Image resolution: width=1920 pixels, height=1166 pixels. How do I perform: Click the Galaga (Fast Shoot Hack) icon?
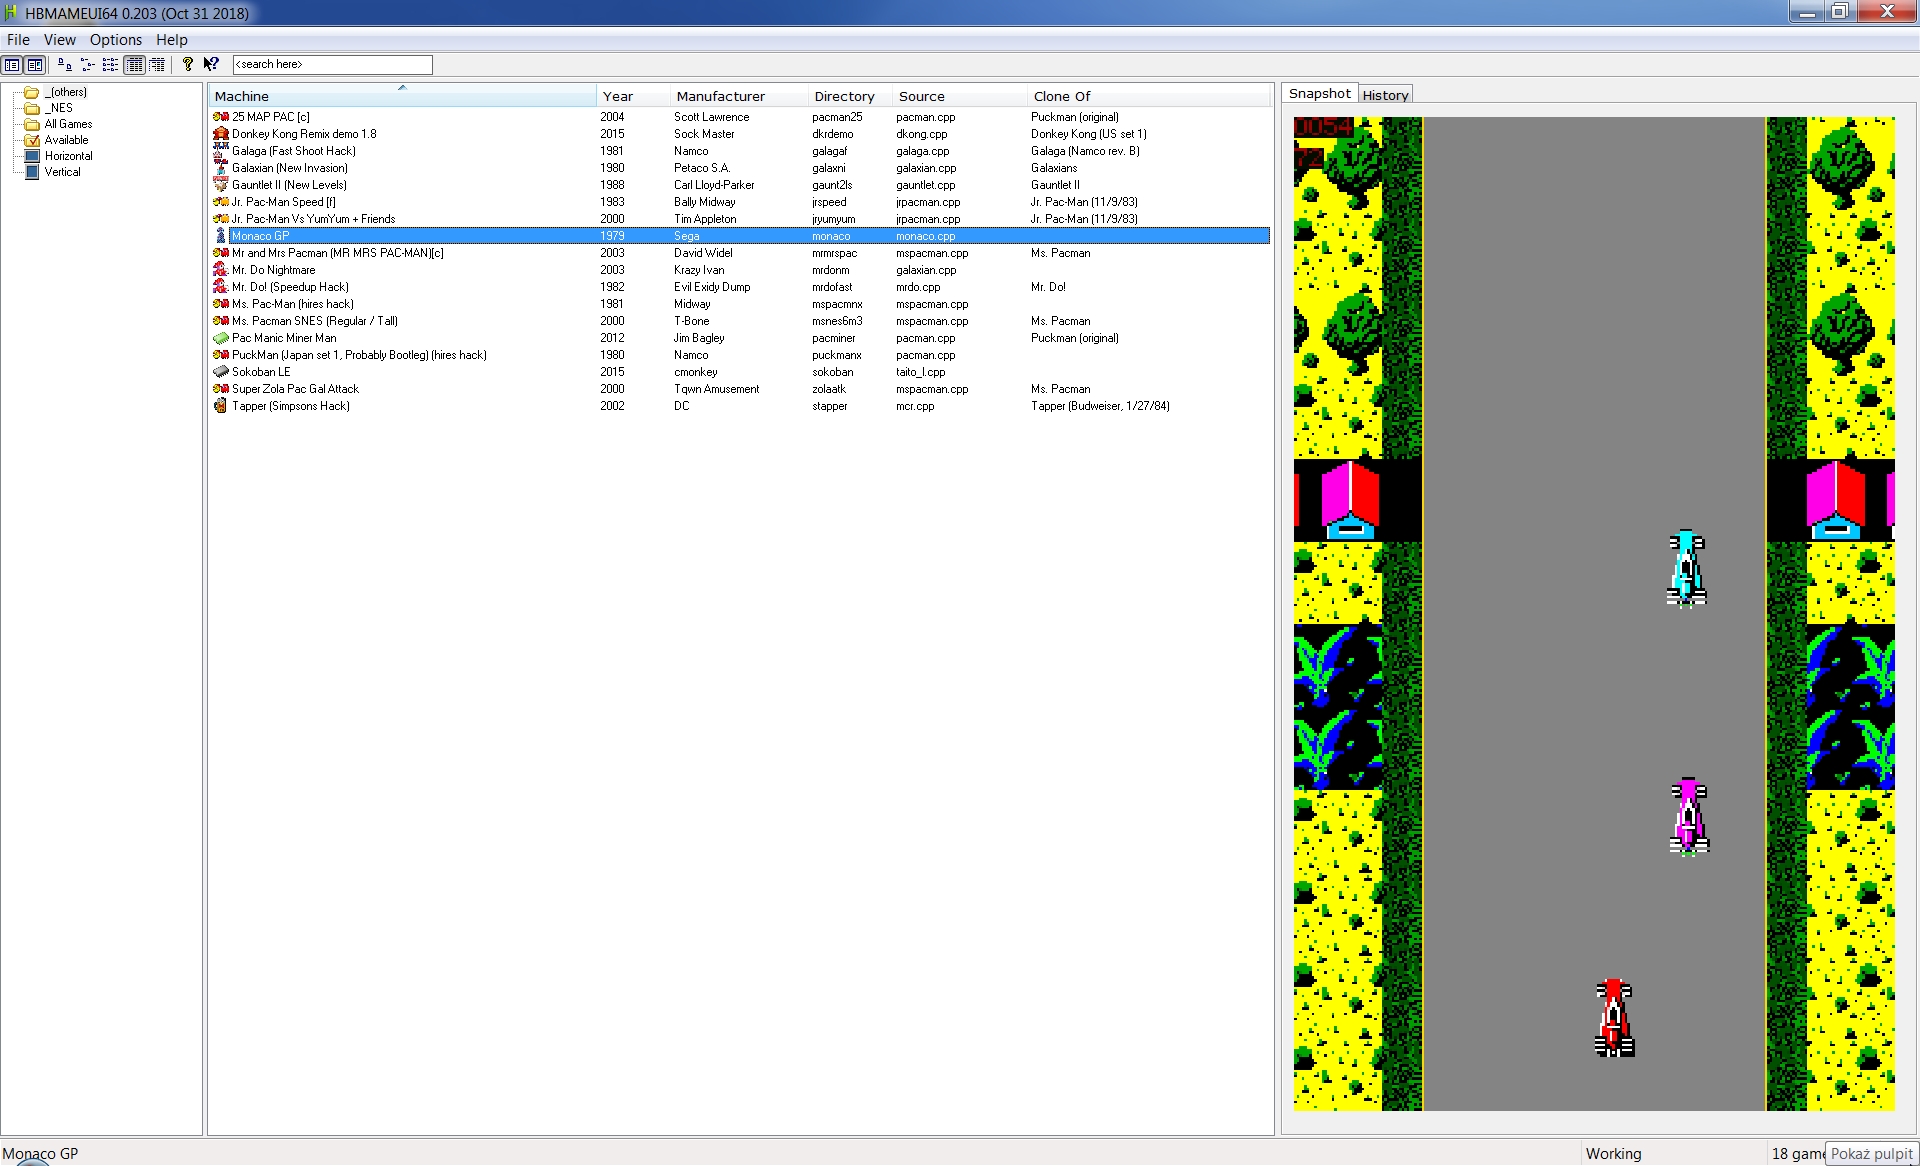(221, 151)
